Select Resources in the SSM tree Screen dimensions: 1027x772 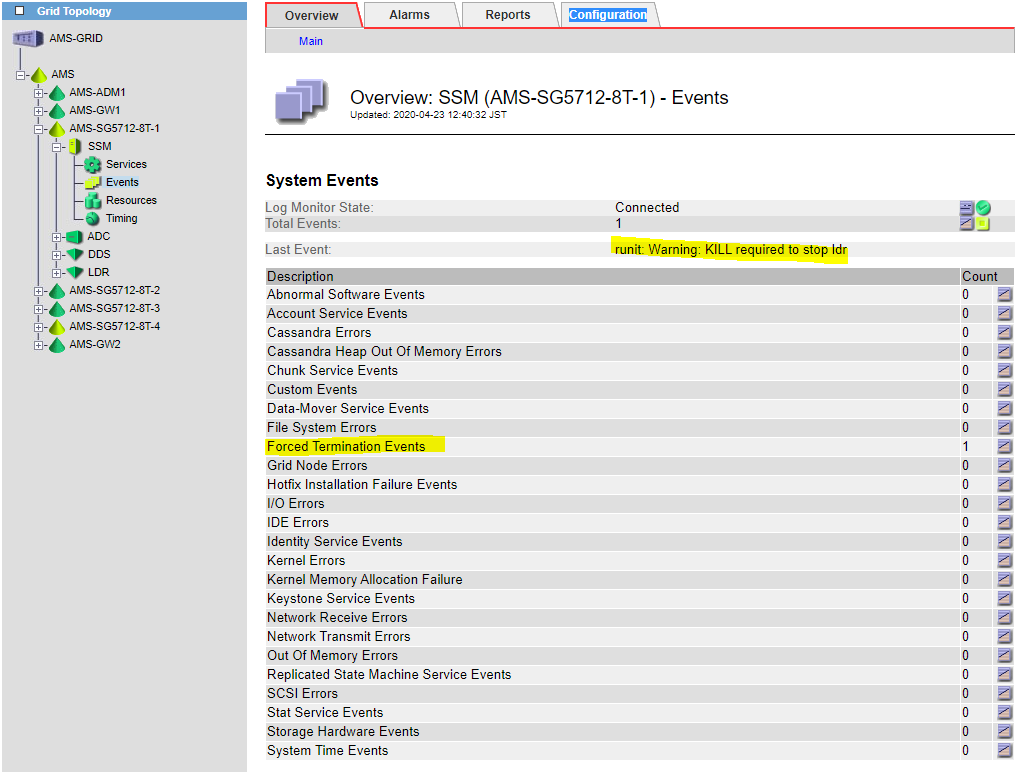pos(131,200)
